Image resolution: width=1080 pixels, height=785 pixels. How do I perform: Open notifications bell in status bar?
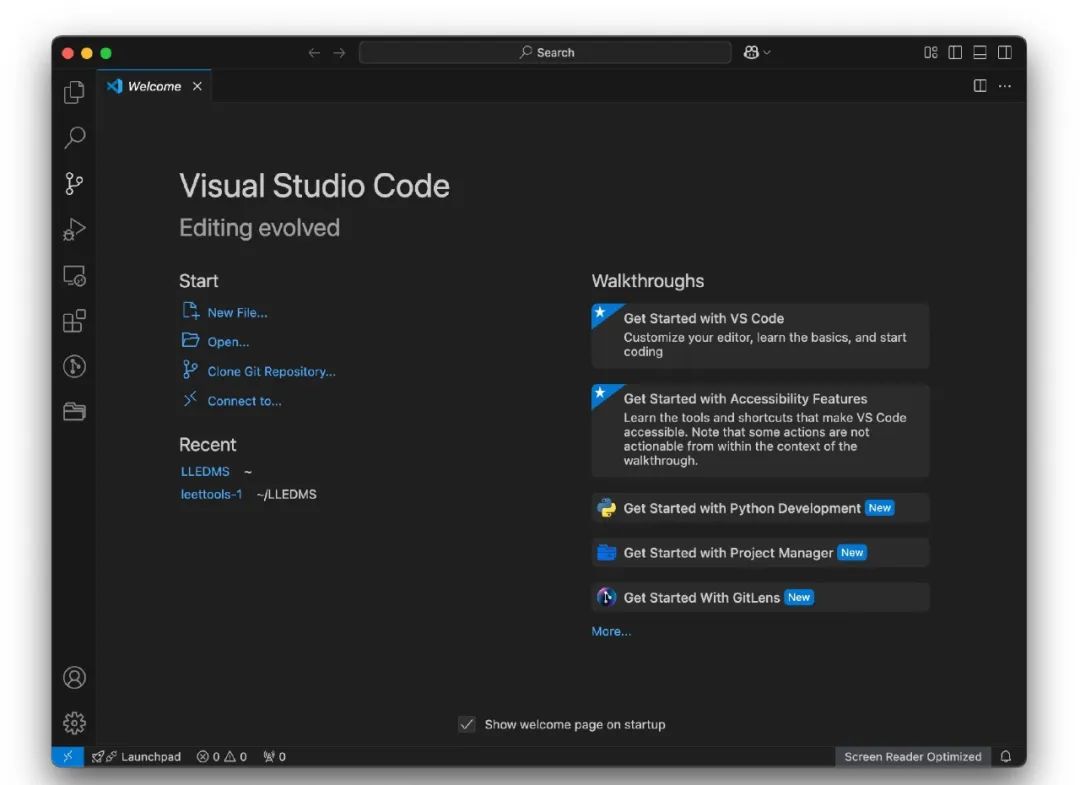1006,756
